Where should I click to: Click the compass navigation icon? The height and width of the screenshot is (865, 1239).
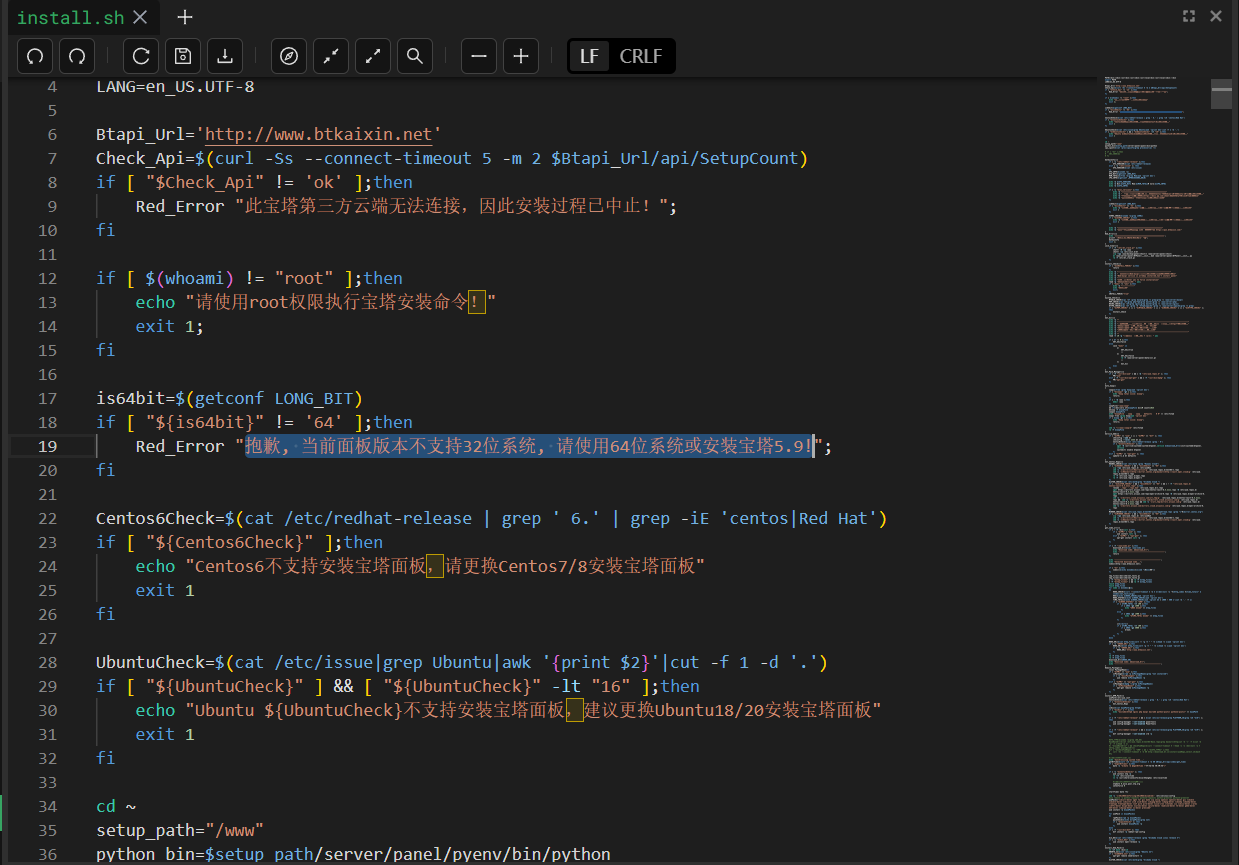[289, 57]
